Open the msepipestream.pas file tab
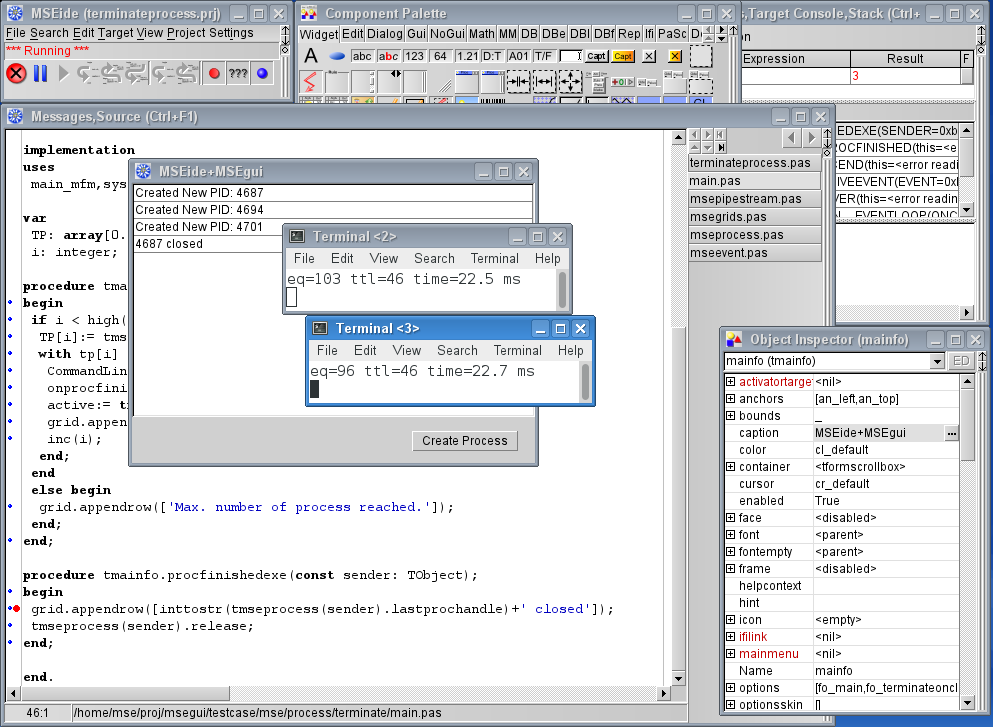 tap(746, 199)
